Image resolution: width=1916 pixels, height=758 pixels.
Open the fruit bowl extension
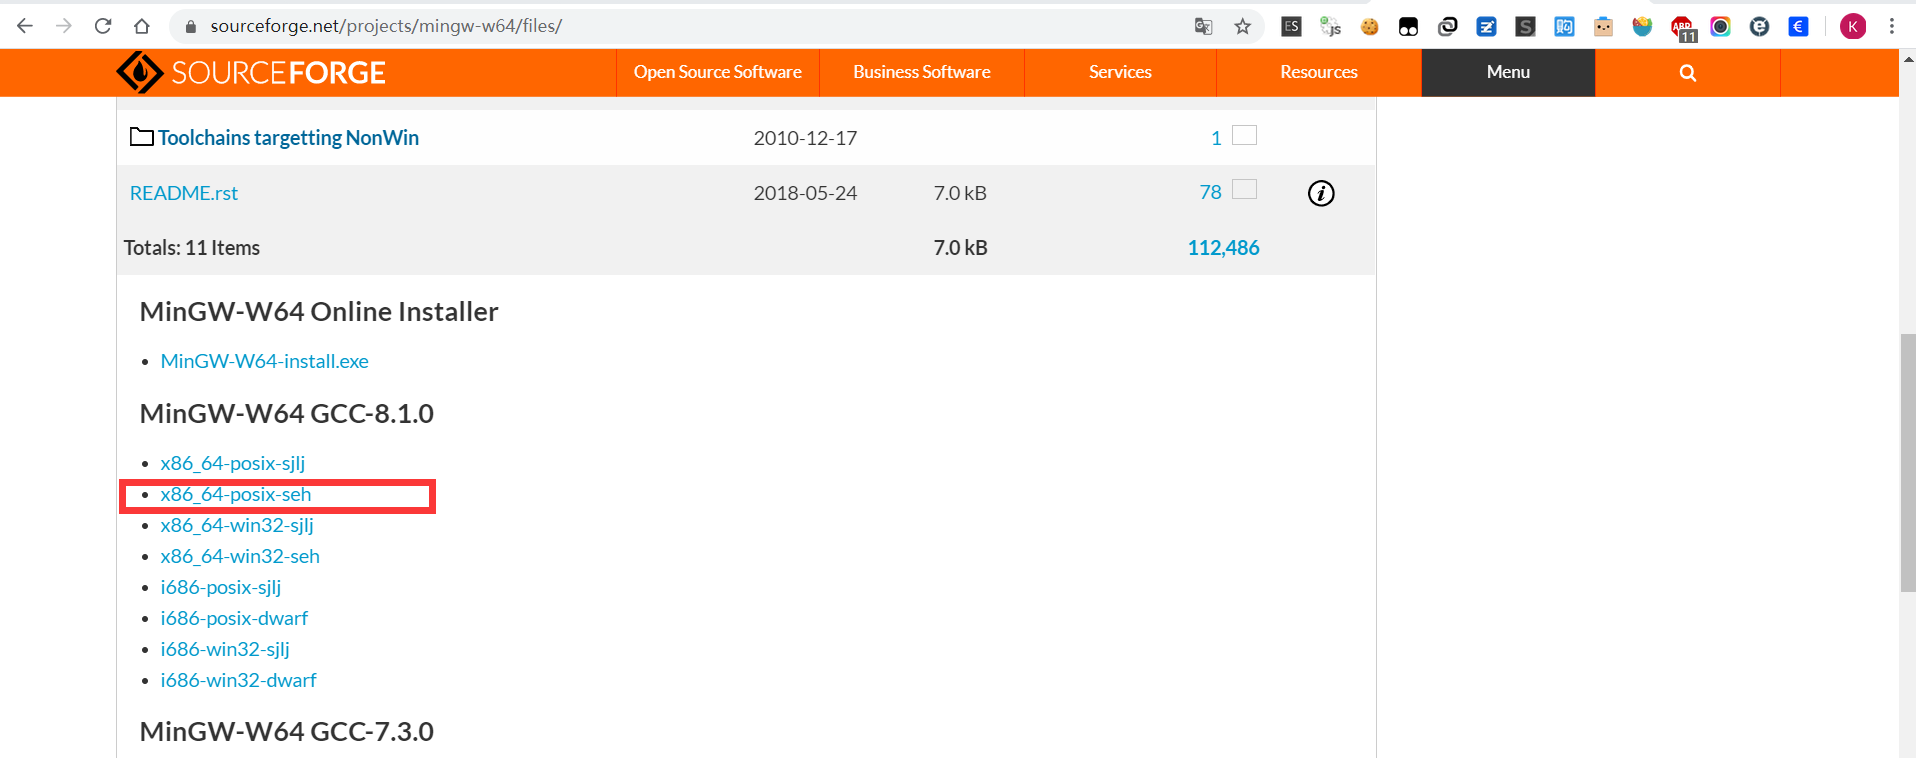pyautogui.click(x=1642, y=27)
